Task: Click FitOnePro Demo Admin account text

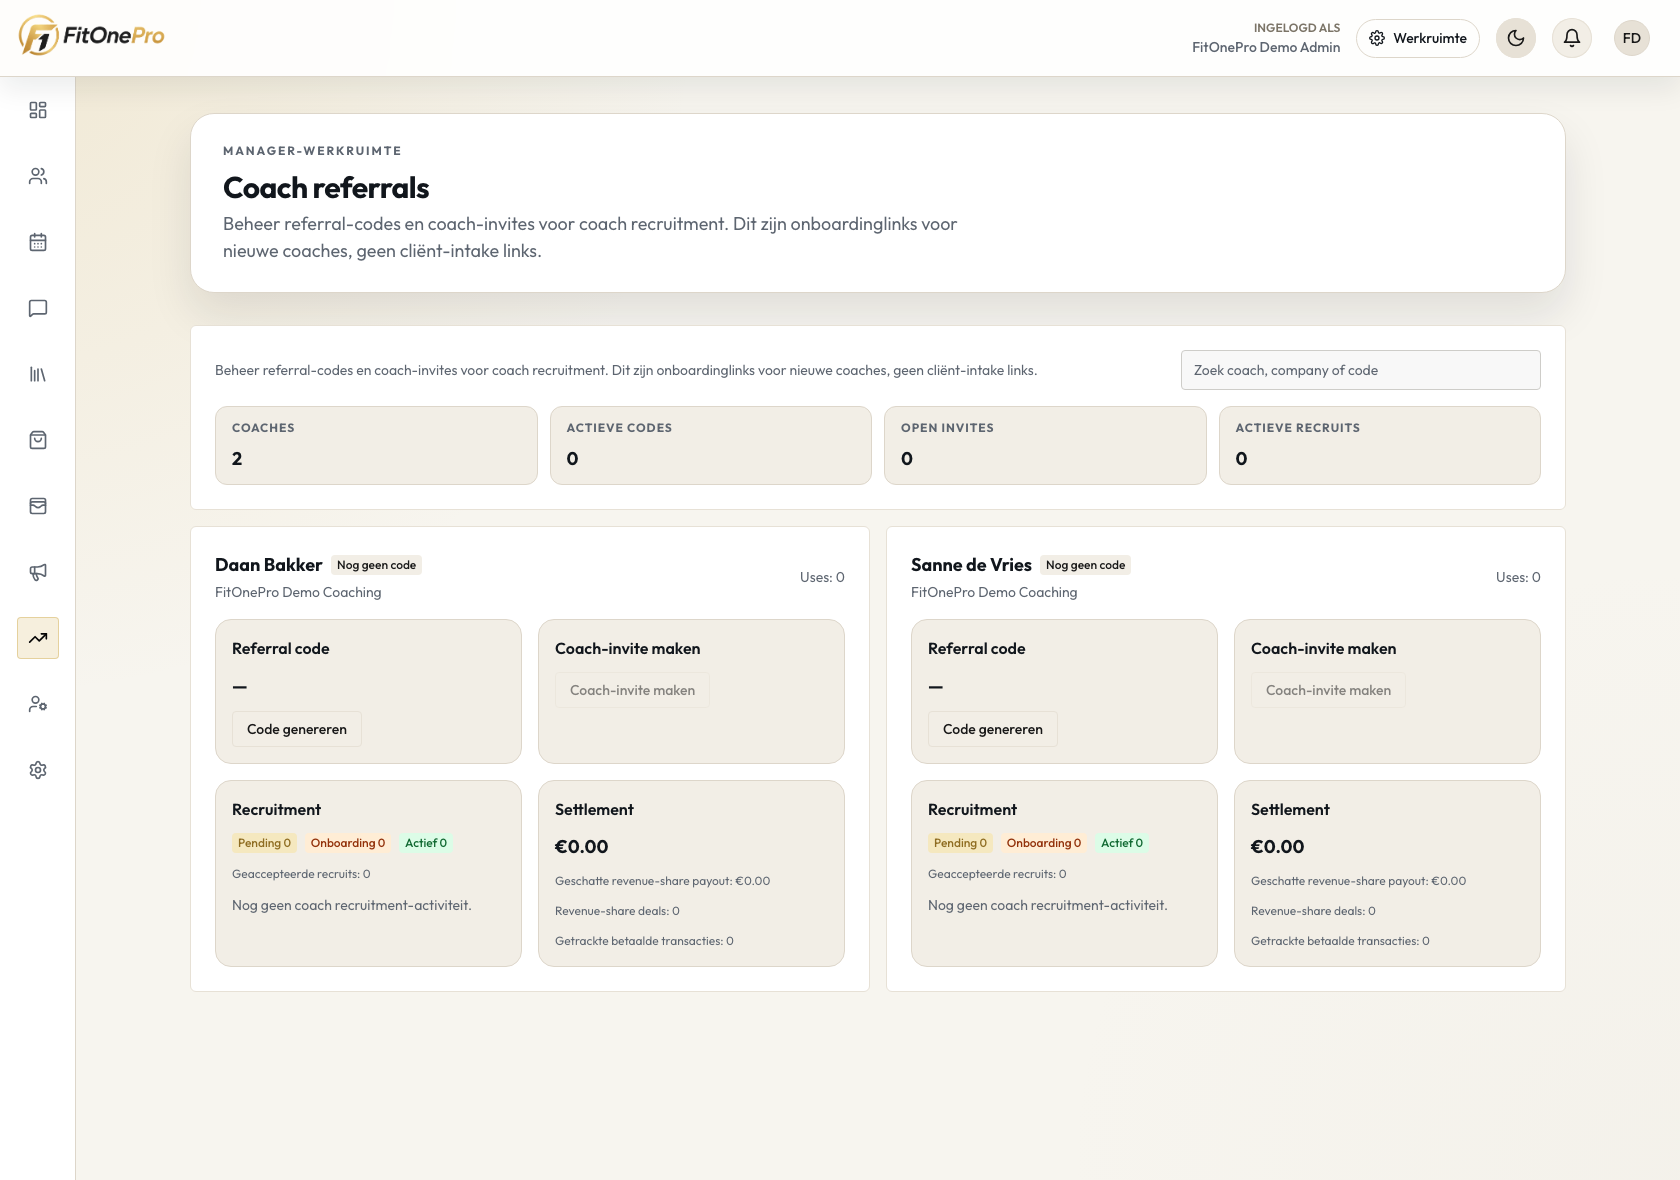Action: pyautogui.click(x=1266, y=47)
